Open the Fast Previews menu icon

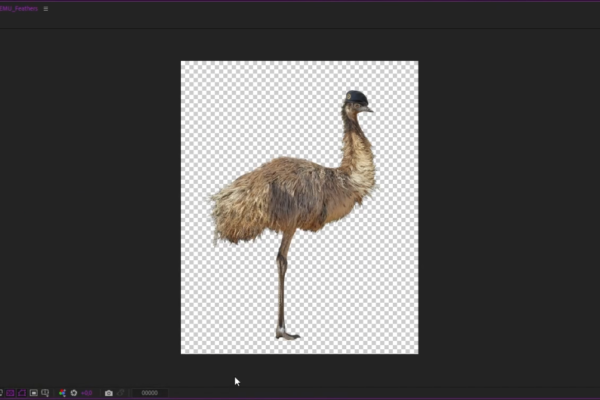tap(1, 393)
